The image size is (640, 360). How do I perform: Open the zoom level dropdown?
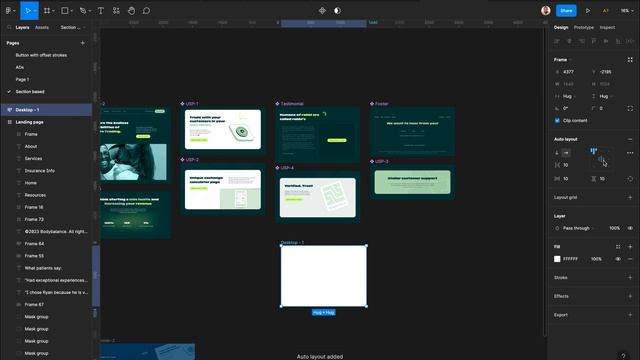627,11
